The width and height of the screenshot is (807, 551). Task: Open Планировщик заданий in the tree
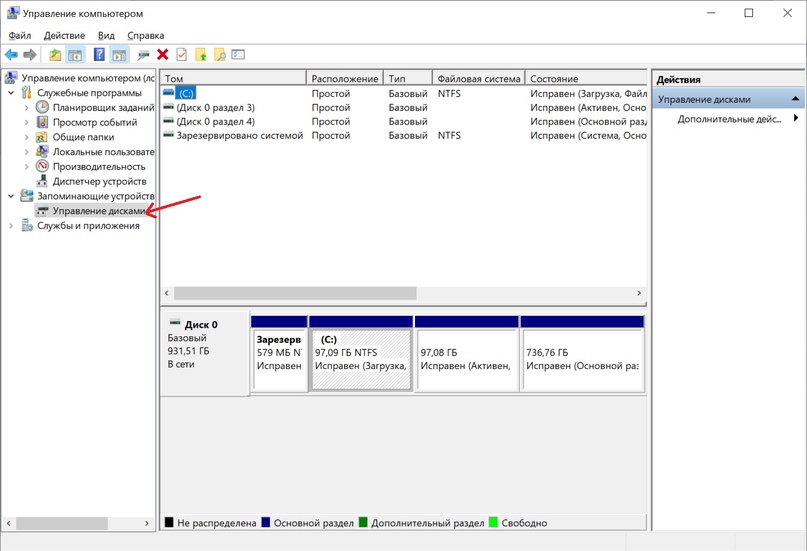click(x=102, y=107)
